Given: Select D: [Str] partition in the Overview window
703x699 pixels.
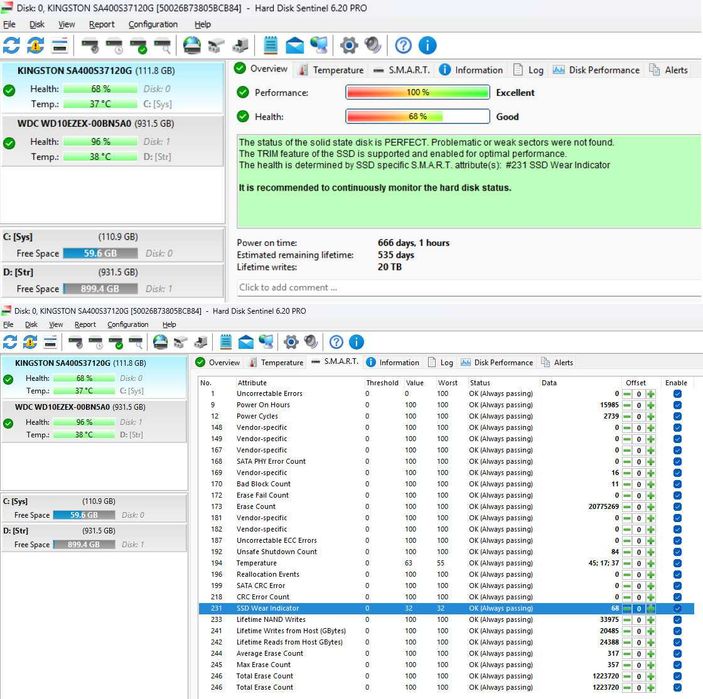Looking at the screenshot, I should [112, 281].
